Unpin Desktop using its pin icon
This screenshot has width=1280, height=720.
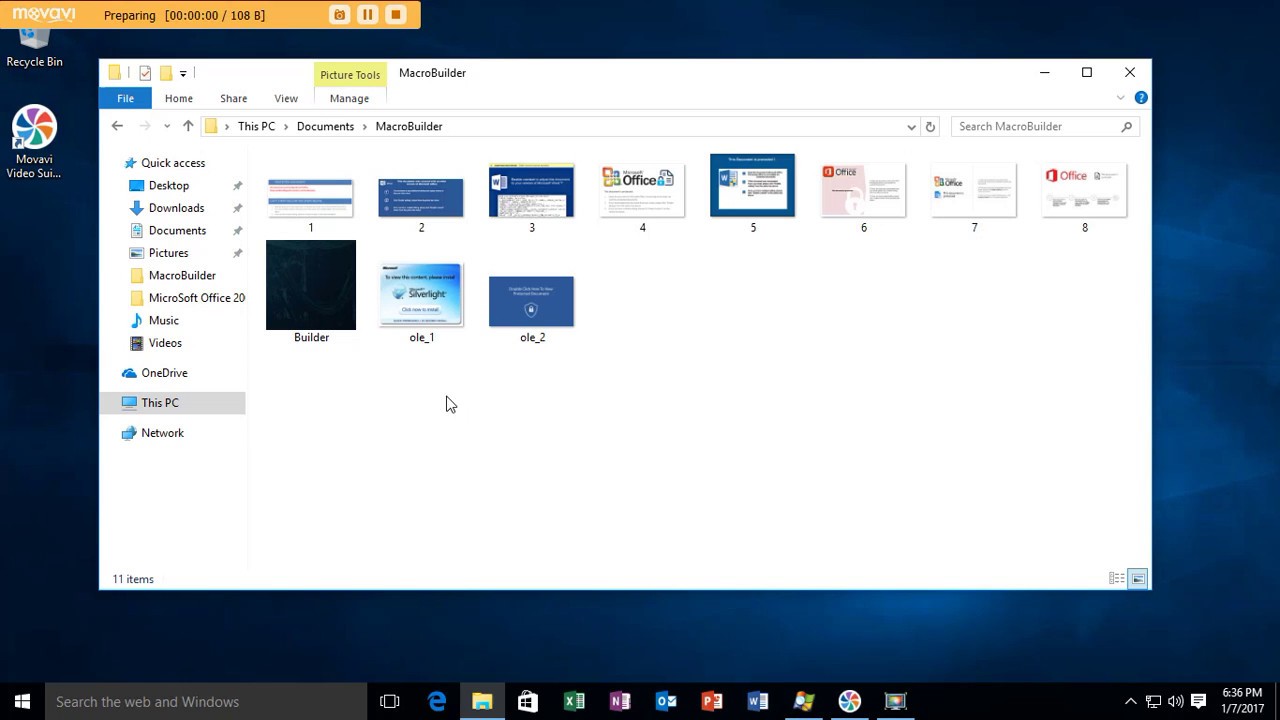(x=237, y=186)
